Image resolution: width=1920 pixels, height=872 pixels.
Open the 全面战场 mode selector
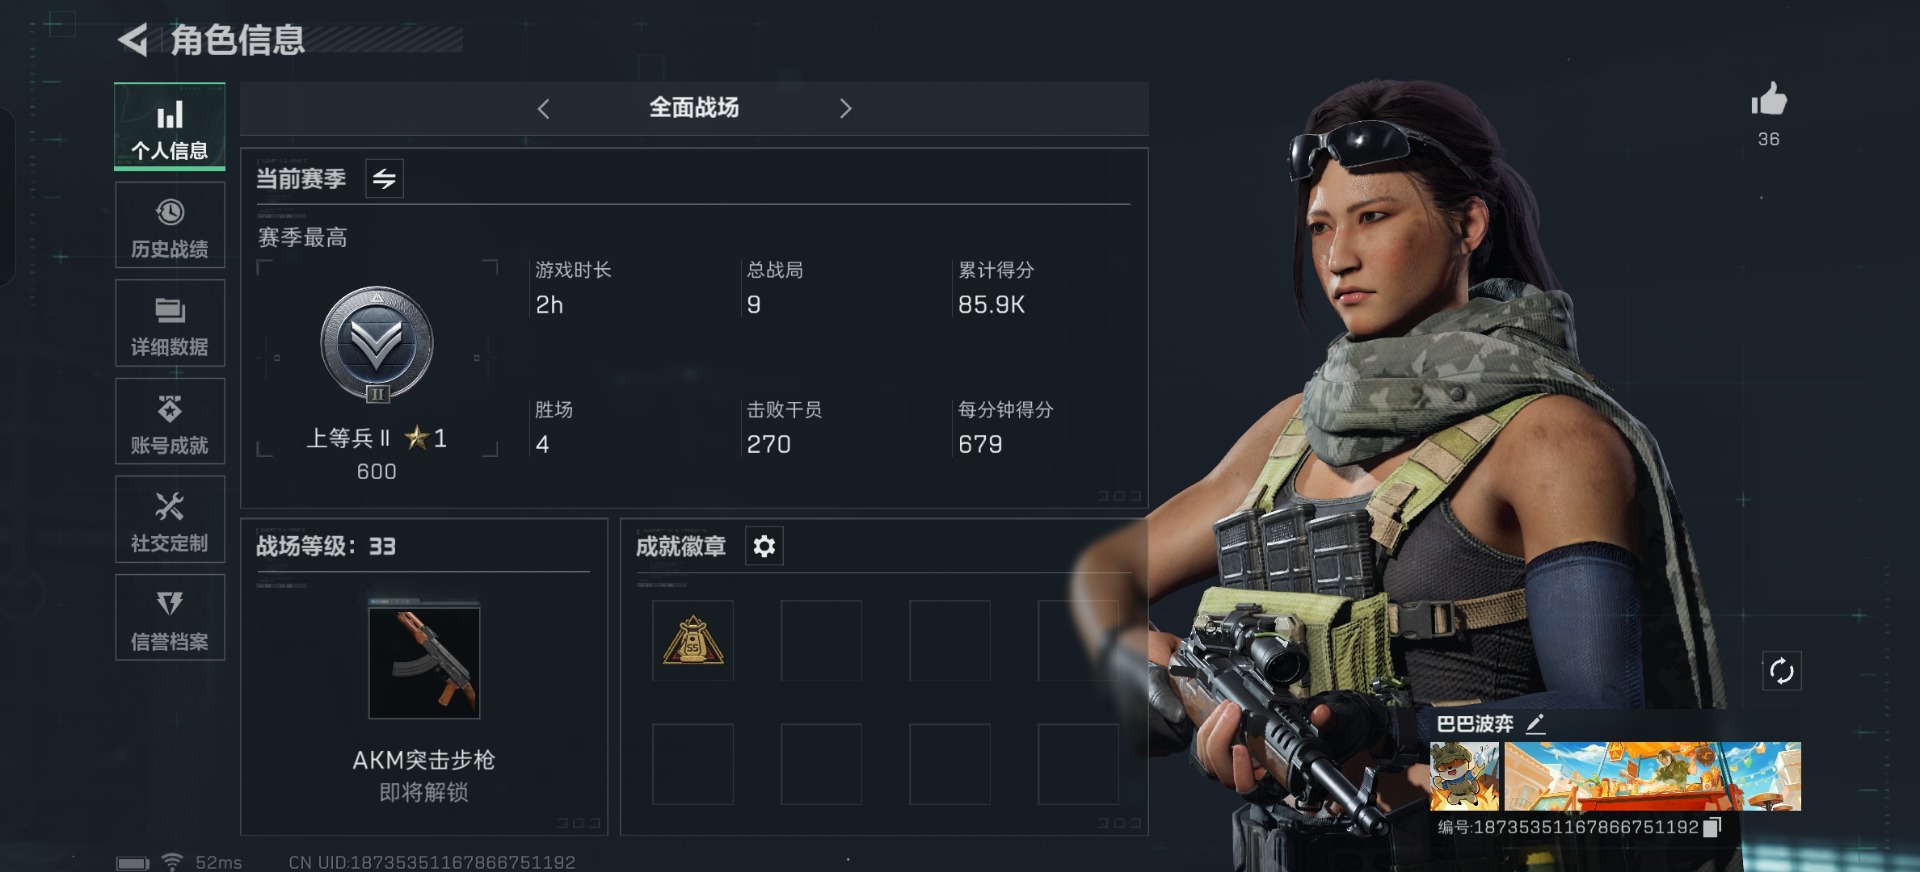click(x=694, y=108)
